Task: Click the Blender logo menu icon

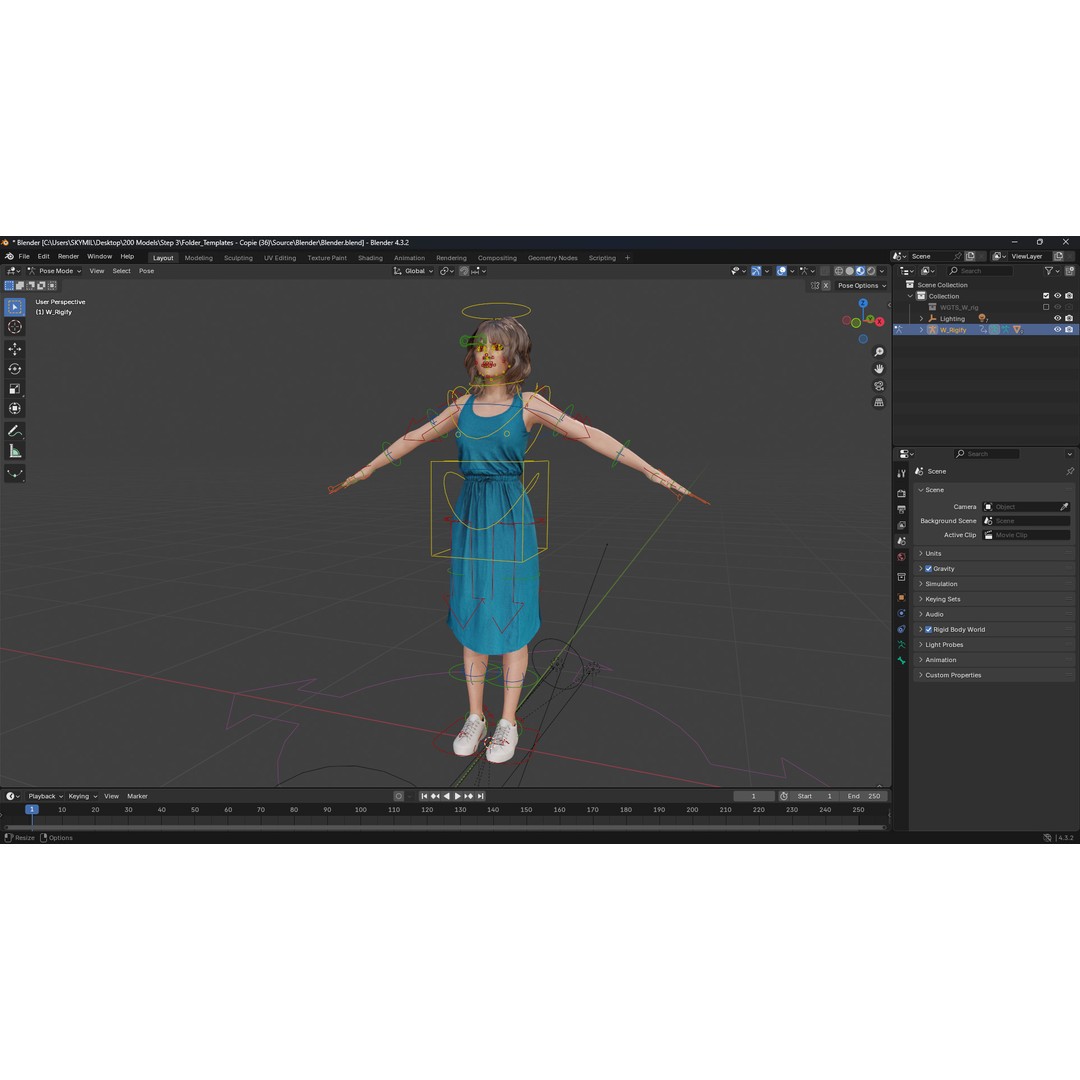Action: click(9, 256)
